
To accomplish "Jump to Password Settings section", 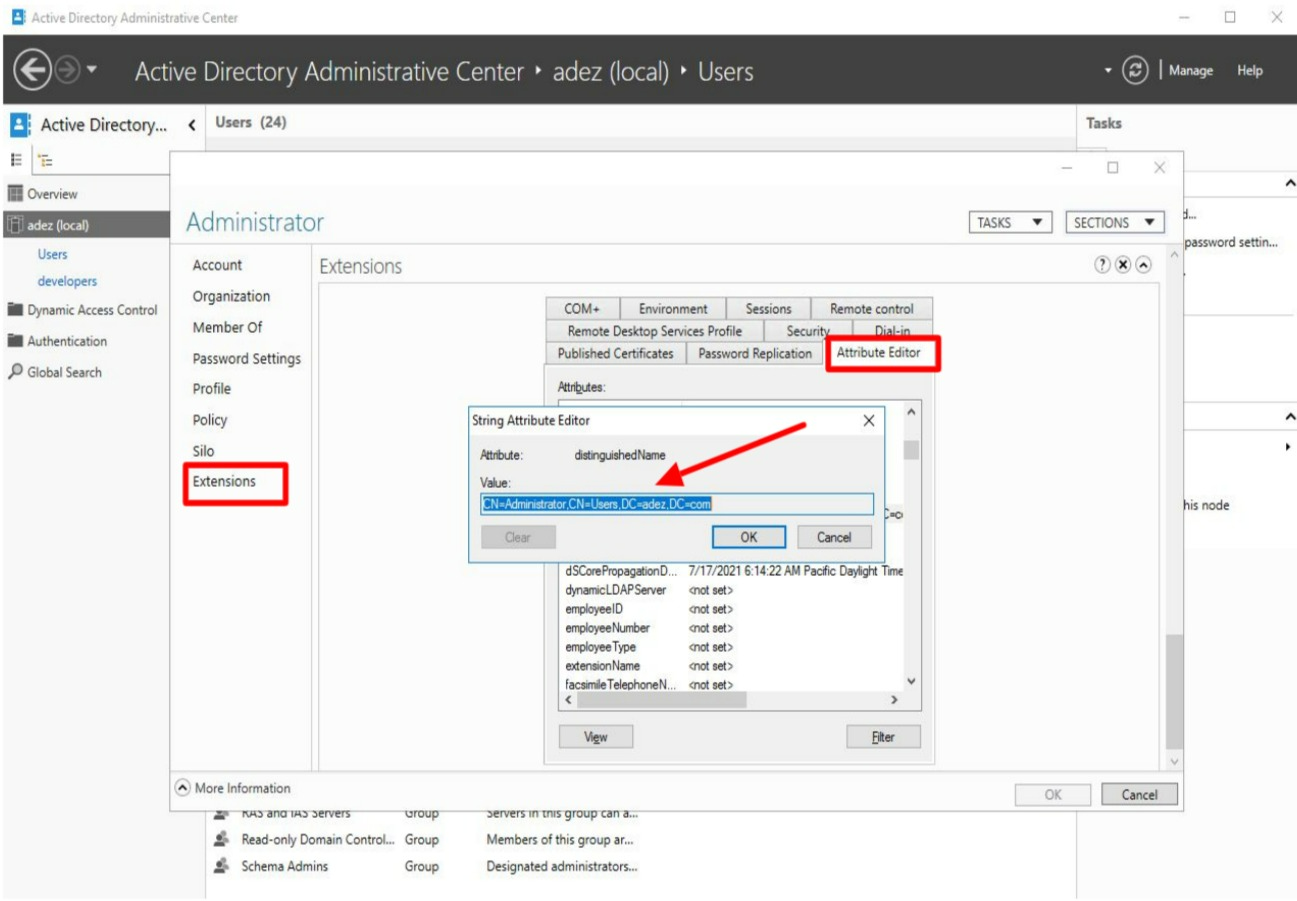I will click(246, 358).
